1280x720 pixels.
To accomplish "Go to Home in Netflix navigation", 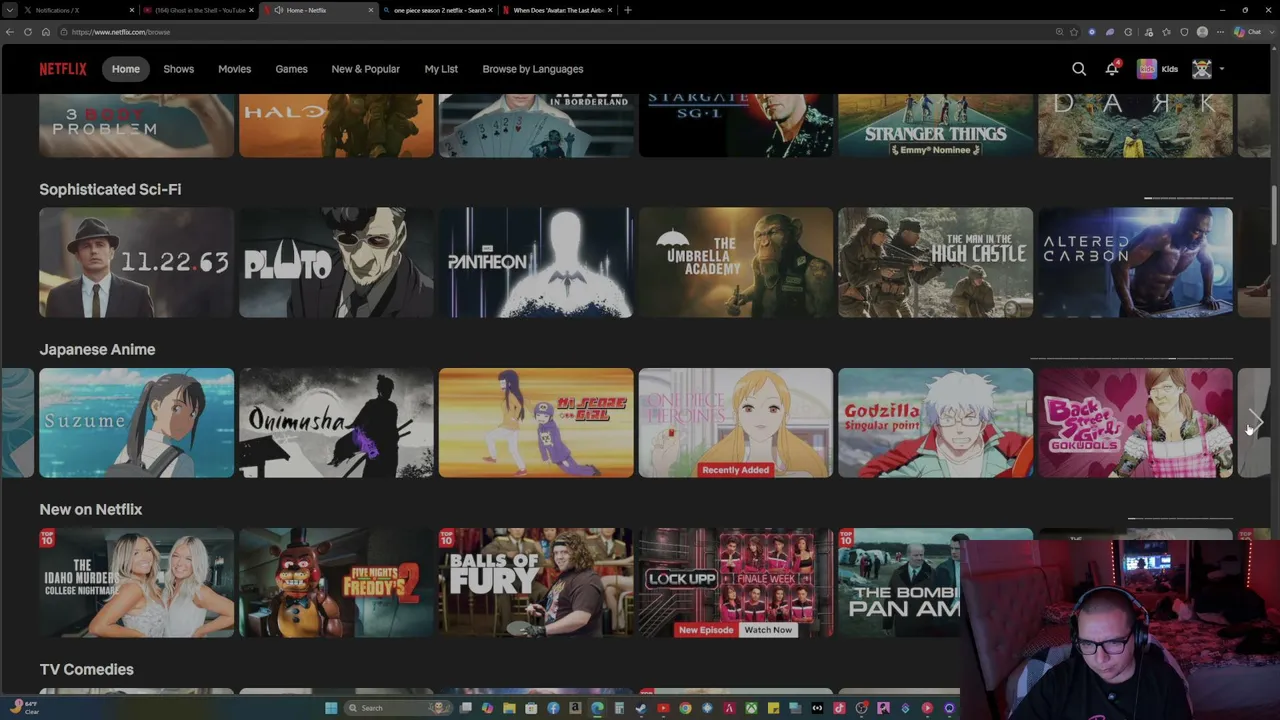I will (x=126, y=69).
